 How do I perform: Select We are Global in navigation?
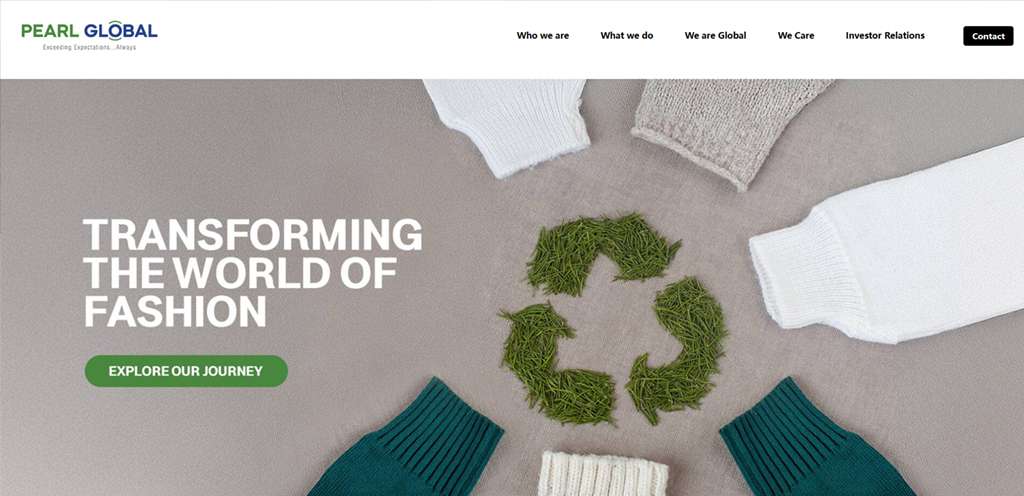click(715, 36)
